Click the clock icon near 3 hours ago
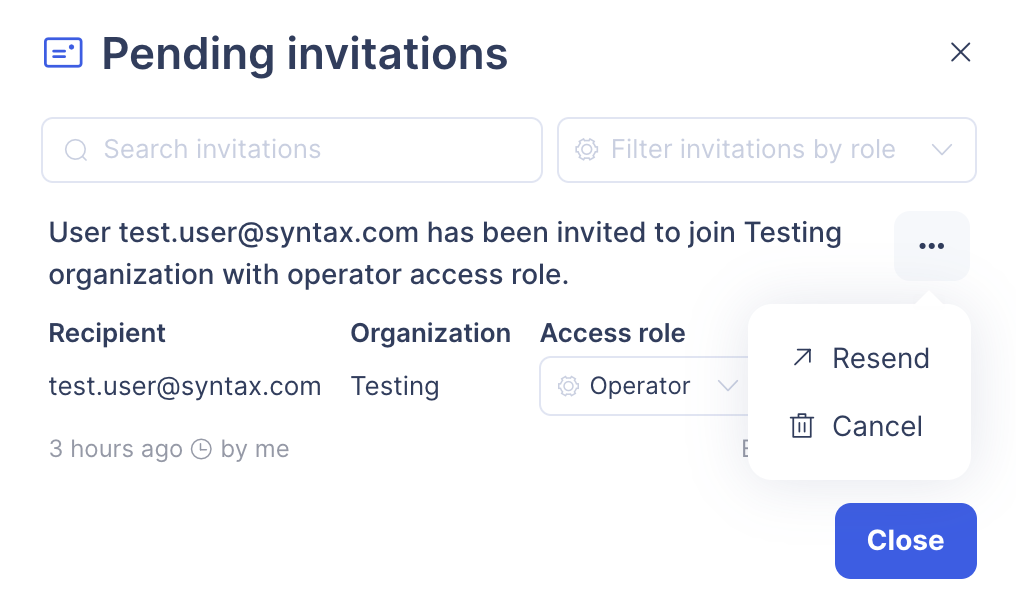This screenshot has height=602, width=1016. pyautogui.click(x=201, y=449)
